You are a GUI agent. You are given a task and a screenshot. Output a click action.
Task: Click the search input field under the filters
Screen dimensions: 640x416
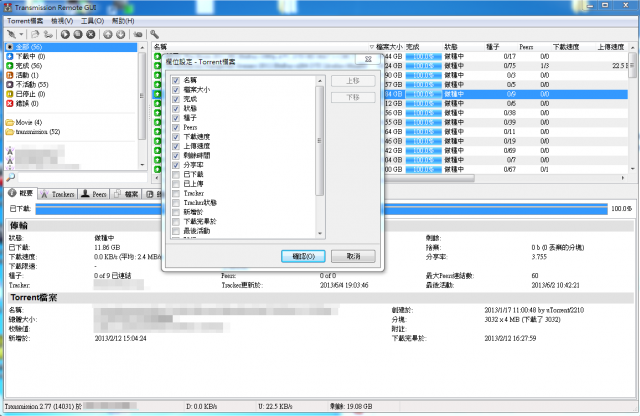[82, 177]
